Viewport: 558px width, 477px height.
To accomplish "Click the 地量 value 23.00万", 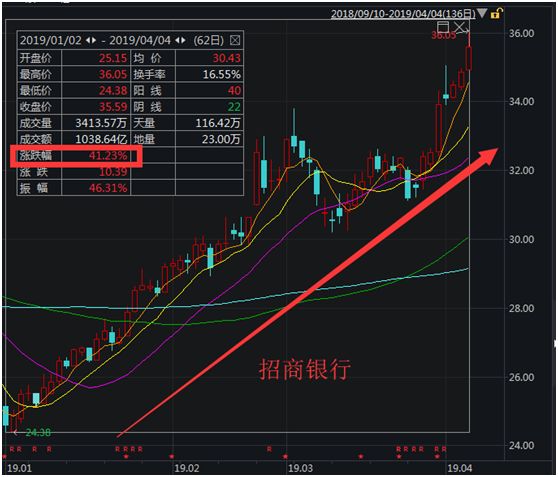I will [221, 139].
